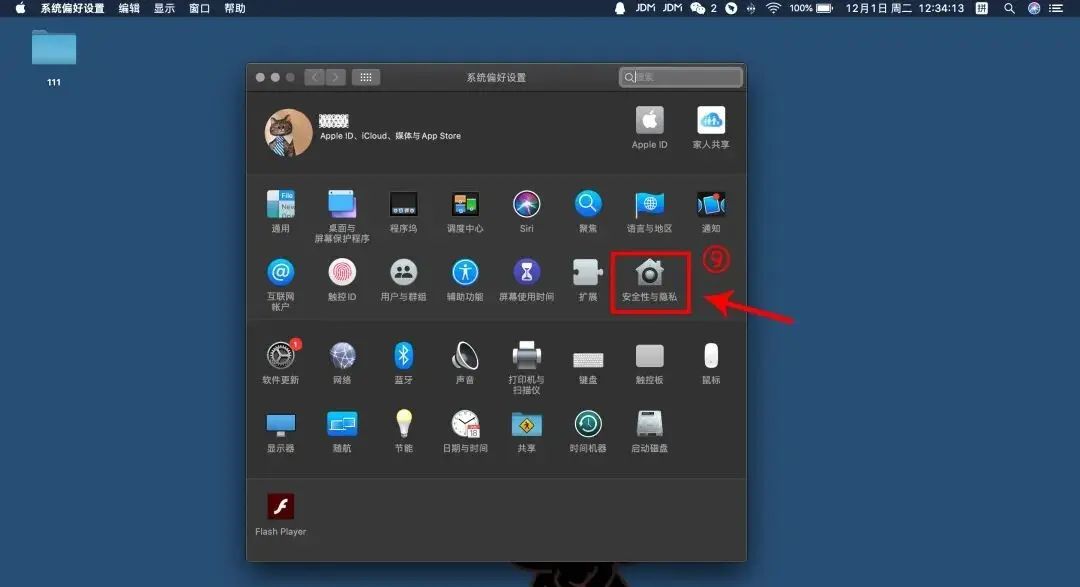The image size is (1080, 587).
Task: Click the battery status icon
Action: click(824, 8)
